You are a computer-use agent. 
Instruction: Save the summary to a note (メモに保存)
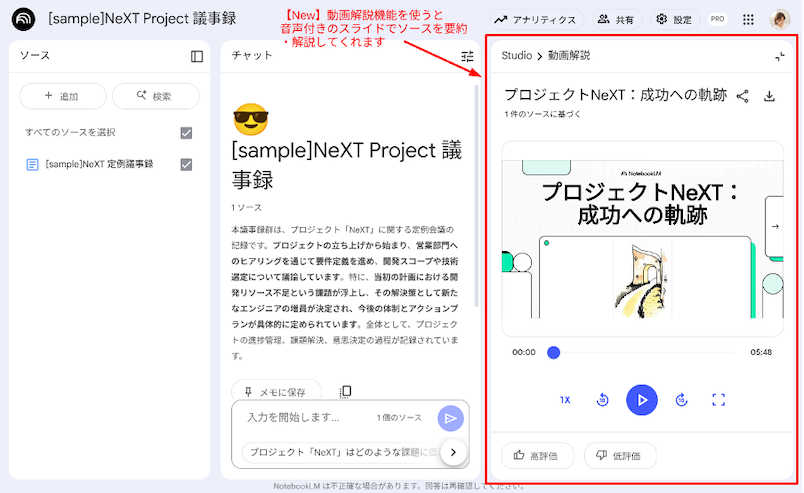click(276, 392)
